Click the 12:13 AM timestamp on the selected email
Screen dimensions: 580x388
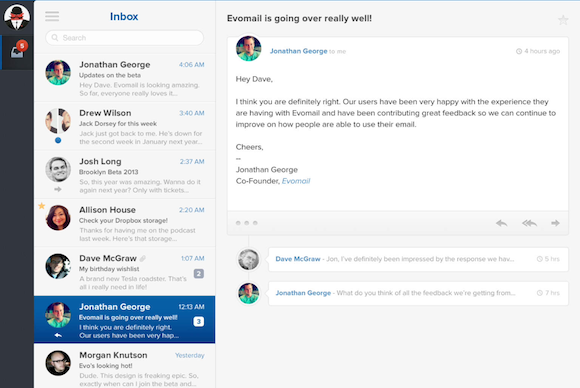(191, 307)
